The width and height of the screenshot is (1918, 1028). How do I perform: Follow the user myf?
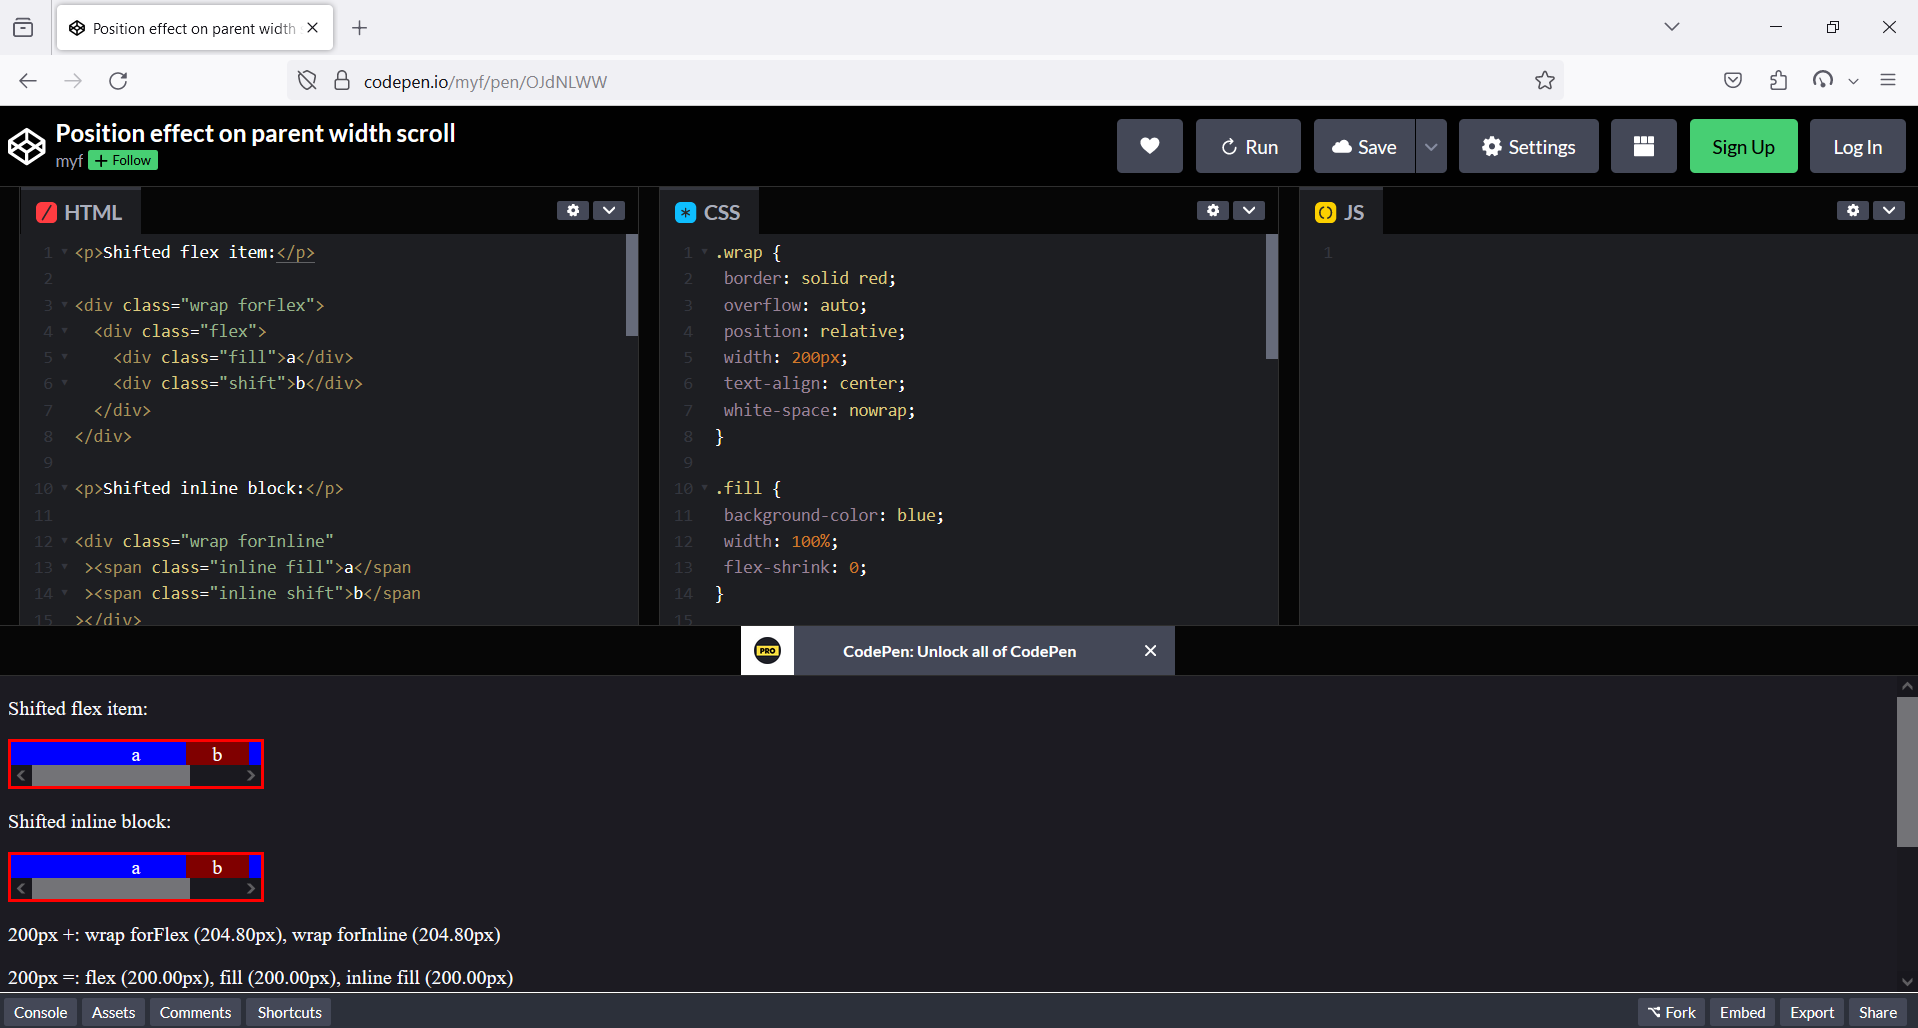[122, 160]
